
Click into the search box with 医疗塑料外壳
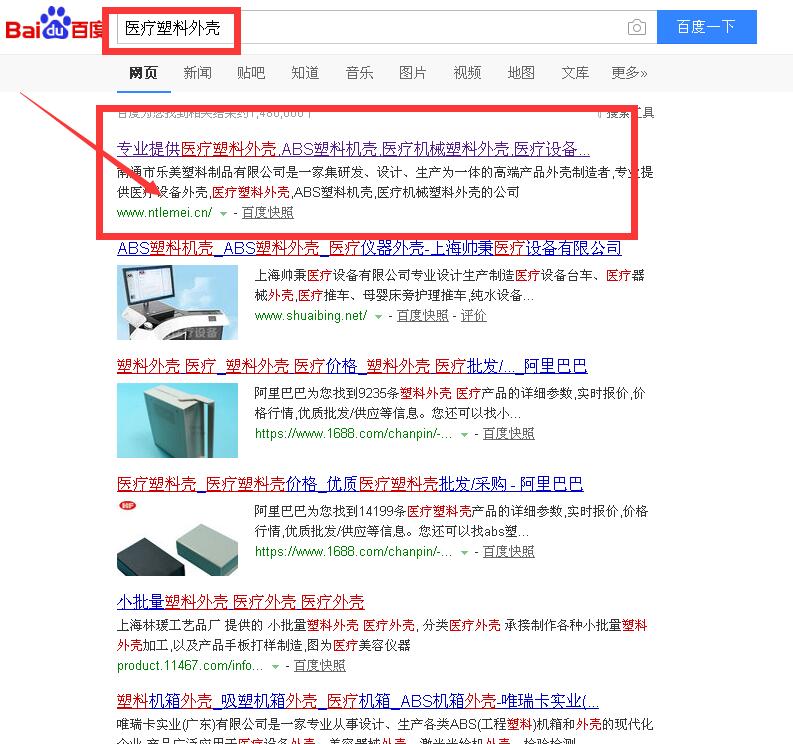(x=372, y=27)
